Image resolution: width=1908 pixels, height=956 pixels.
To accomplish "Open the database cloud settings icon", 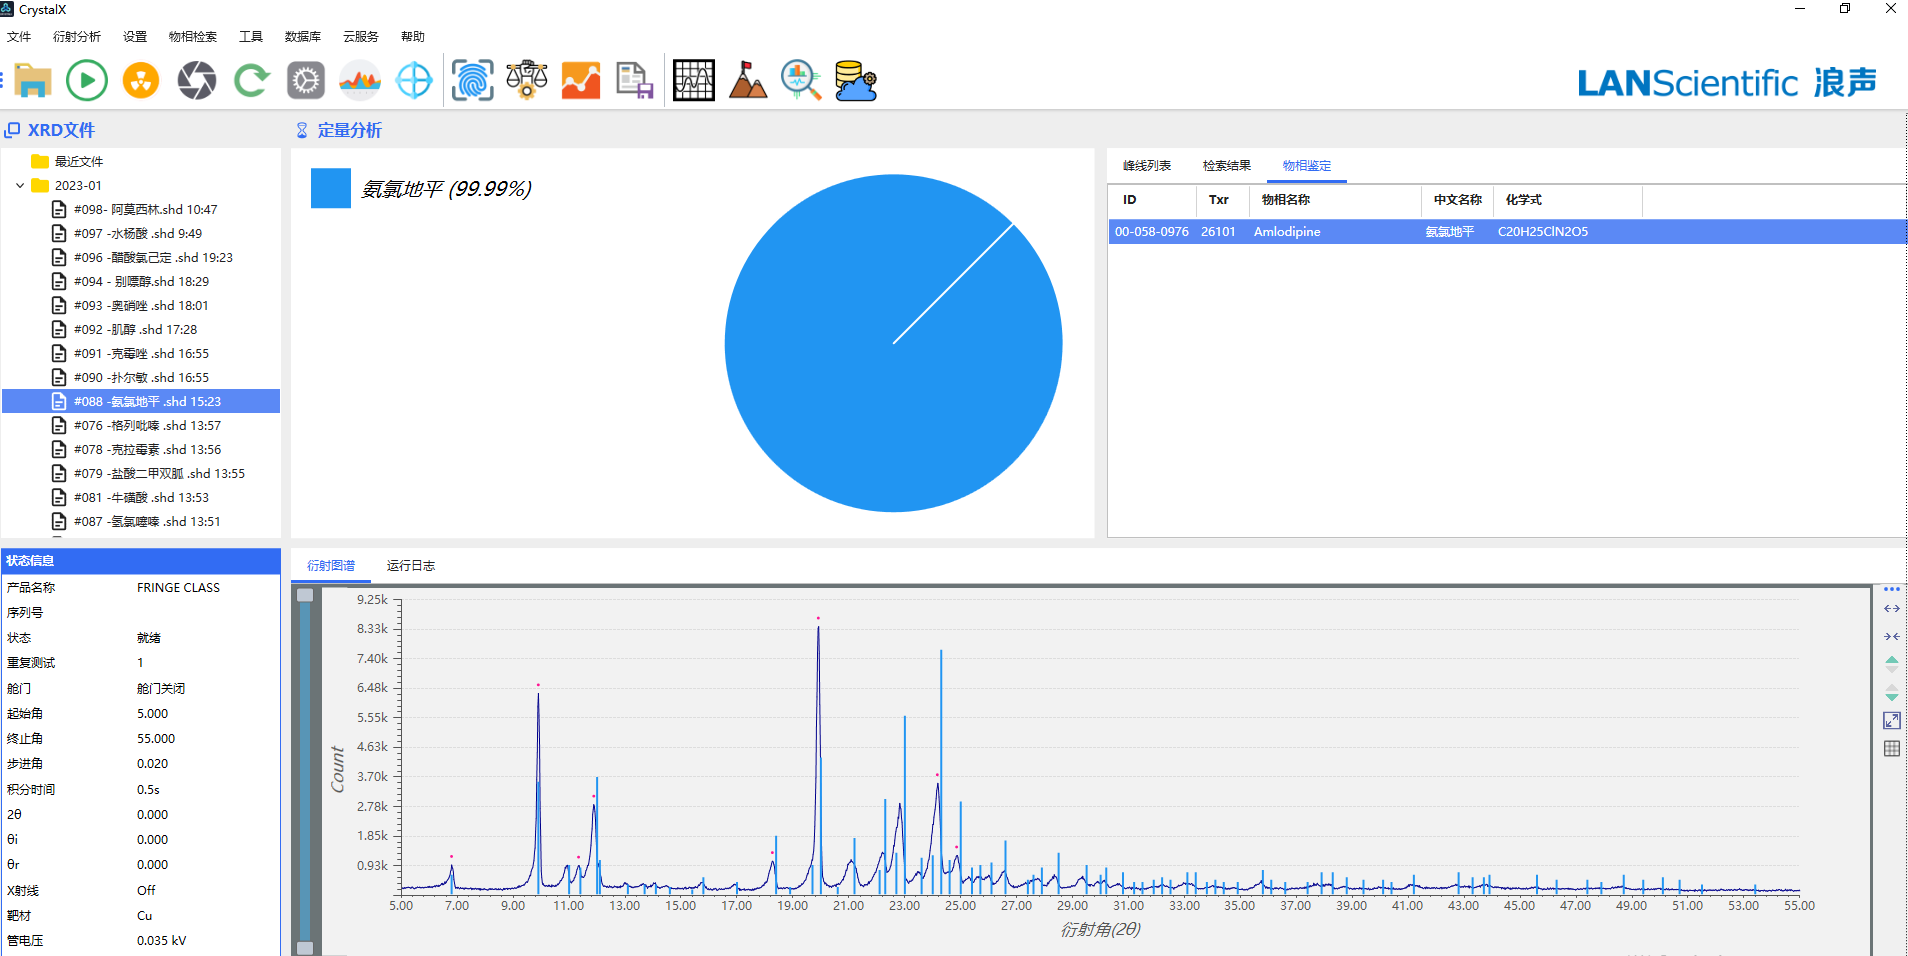I will click(855, 80).
